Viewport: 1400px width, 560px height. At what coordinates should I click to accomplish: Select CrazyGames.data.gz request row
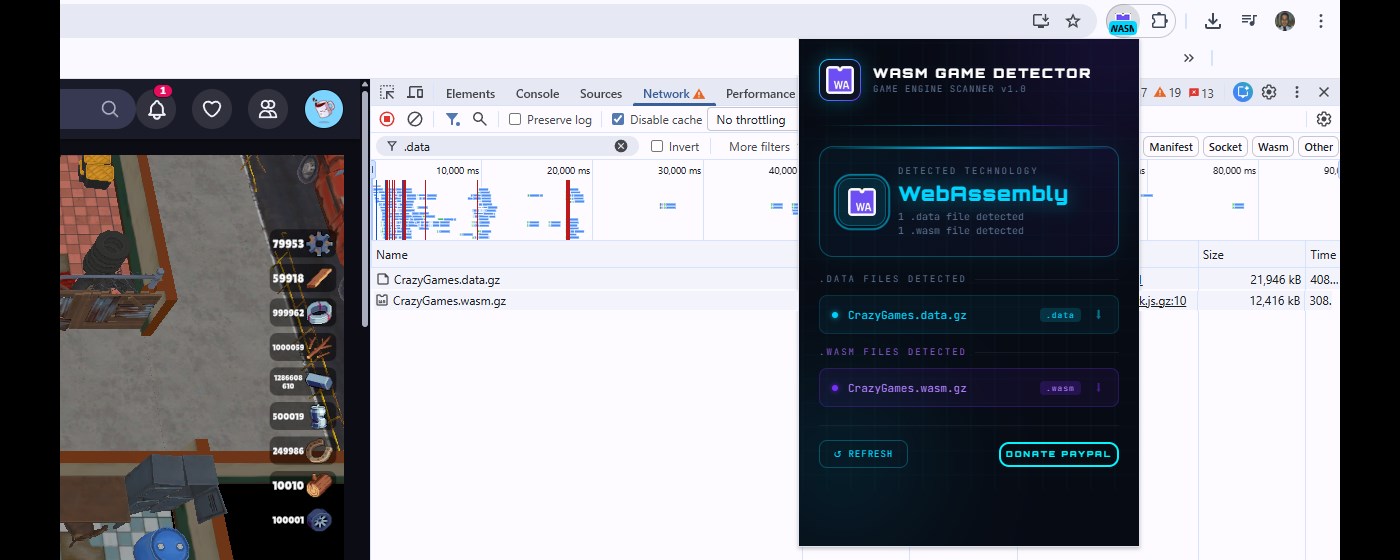coord(585,280)
